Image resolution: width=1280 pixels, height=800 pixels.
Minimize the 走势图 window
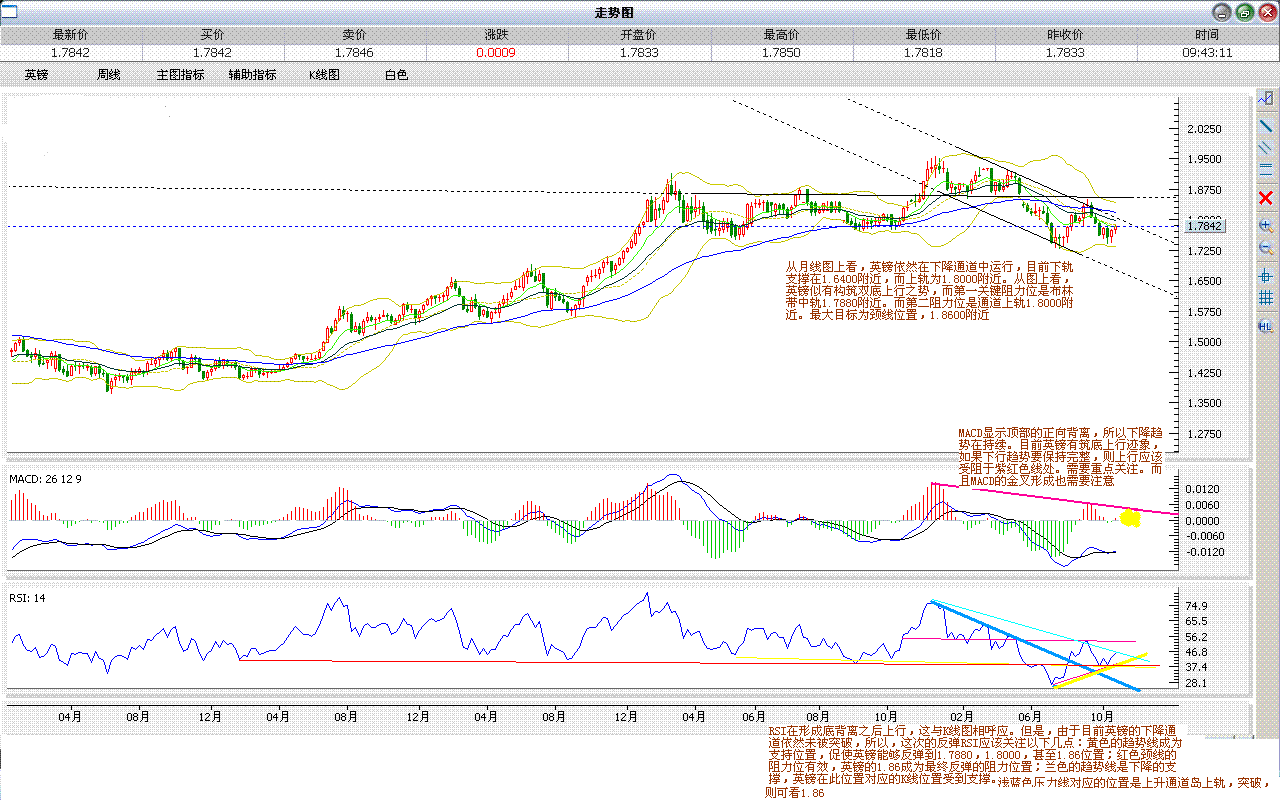pos(1222,13)
